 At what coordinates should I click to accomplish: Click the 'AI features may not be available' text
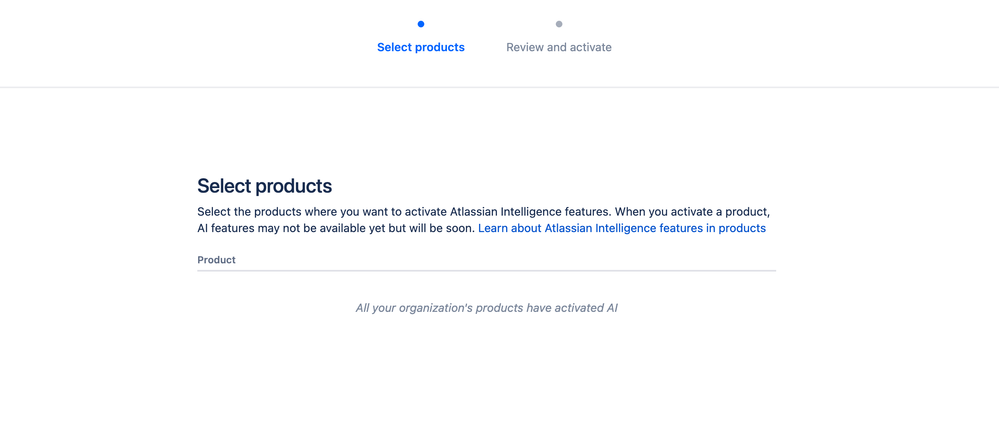[x=336, y=228]
